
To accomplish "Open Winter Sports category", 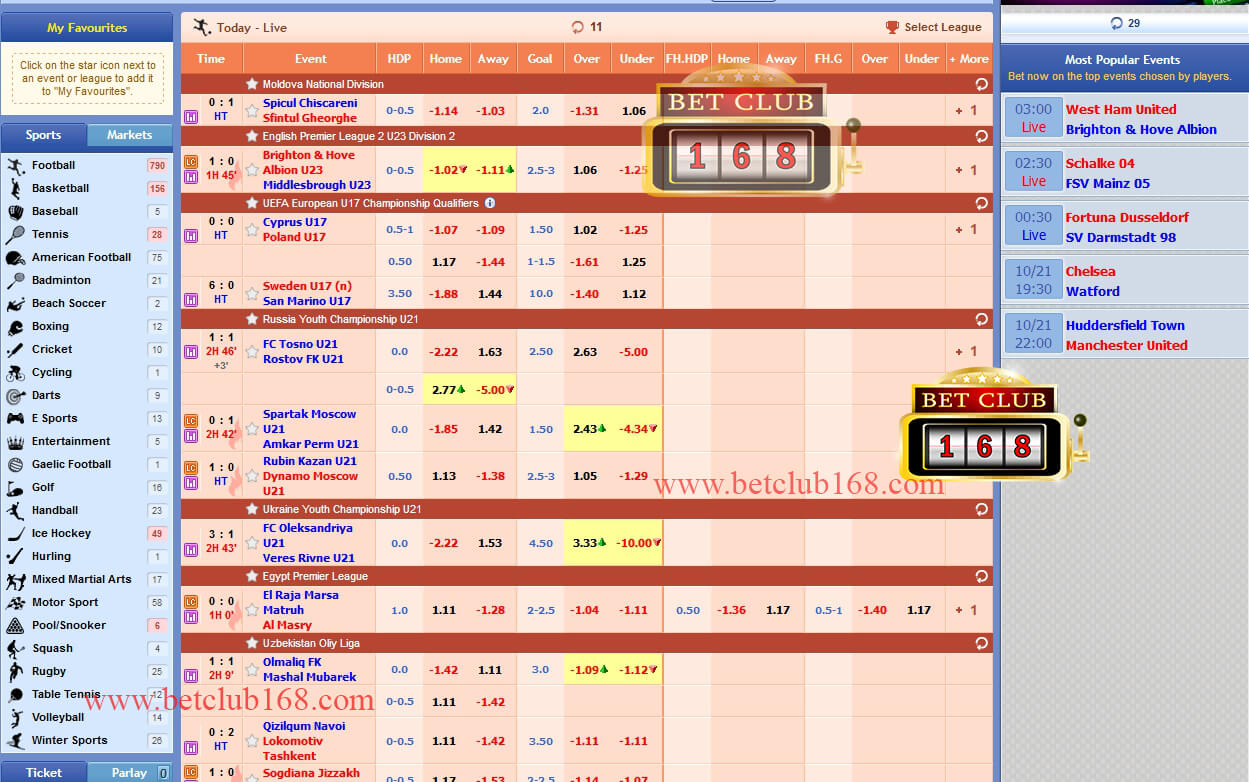I will pyautogui.click(x=86, y=740).
